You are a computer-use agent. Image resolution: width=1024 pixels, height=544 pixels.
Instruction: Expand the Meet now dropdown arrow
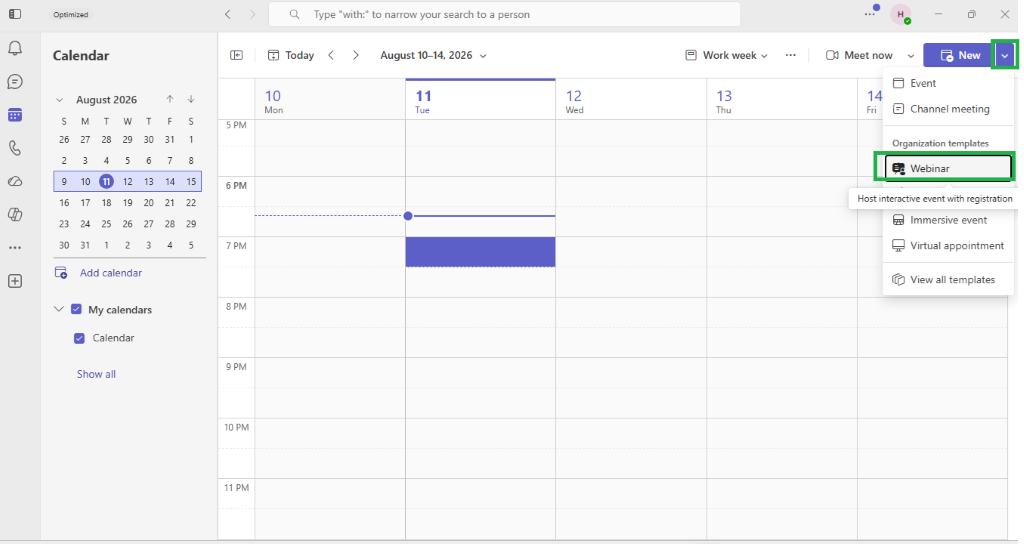(911, 56)
